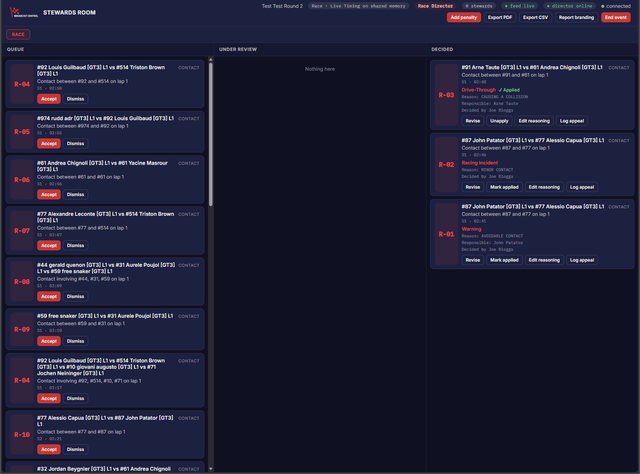This screenshot has width=640, height=474.
Task: Click the R-02 incident number badge
Action: (x=446, y=165)
